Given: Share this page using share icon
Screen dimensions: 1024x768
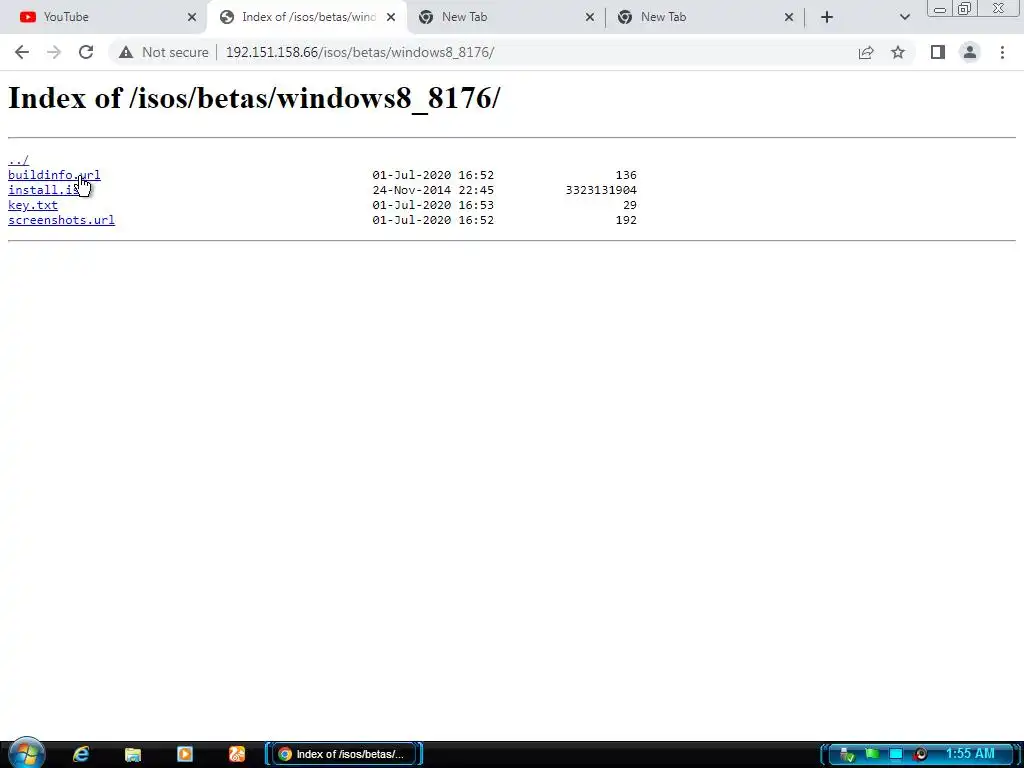Looking at the screenshot, I should click(x=866, y=52).
